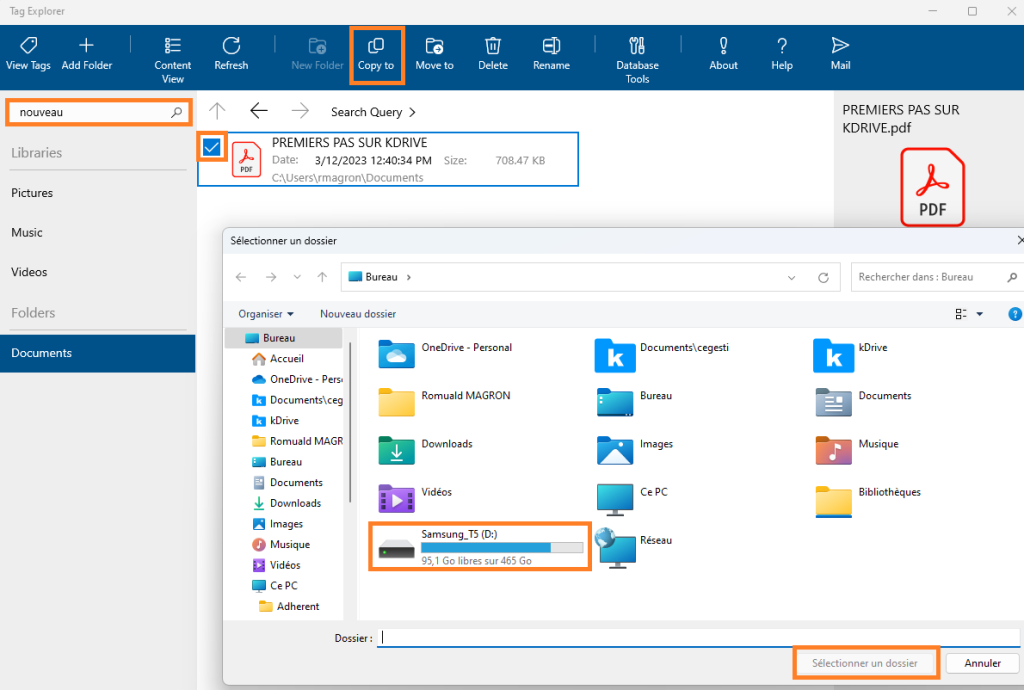
Task: Open Database Tools
Action: tap(637, 61)
